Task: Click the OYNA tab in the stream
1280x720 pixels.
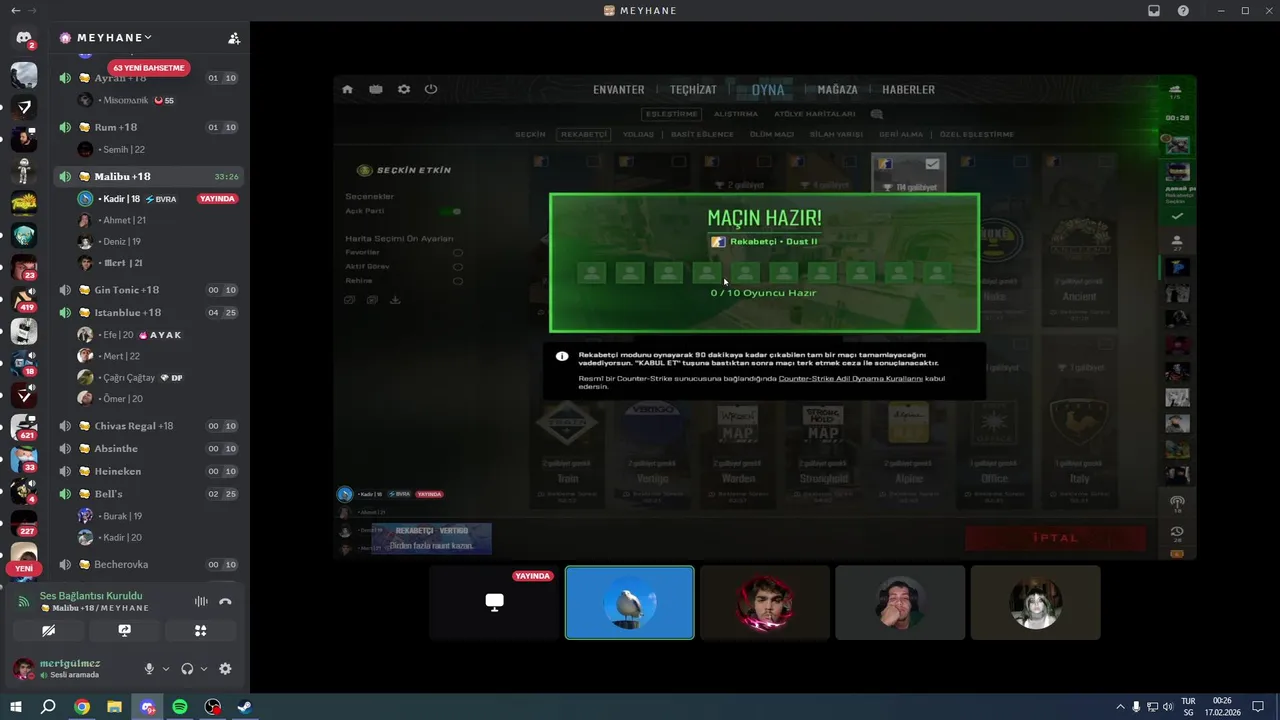Action: pos(768,90)
